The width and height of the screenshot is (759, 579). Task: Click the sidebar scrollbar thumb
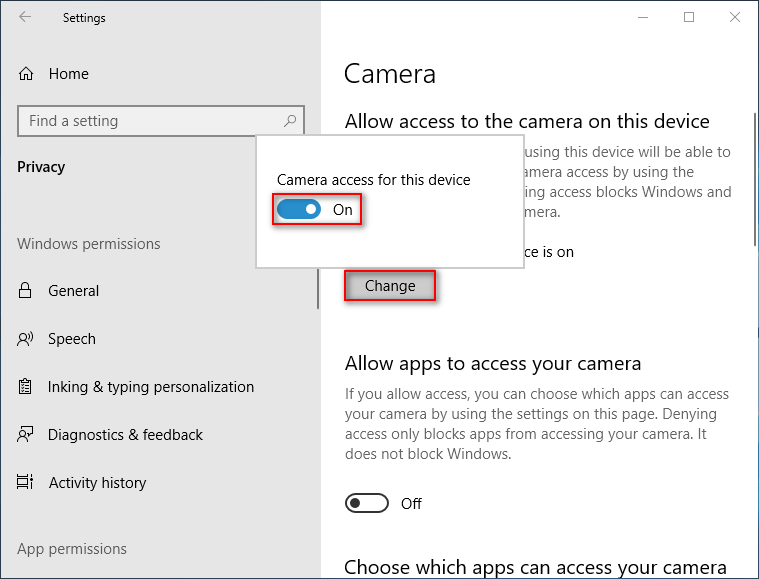pos(318,289)
